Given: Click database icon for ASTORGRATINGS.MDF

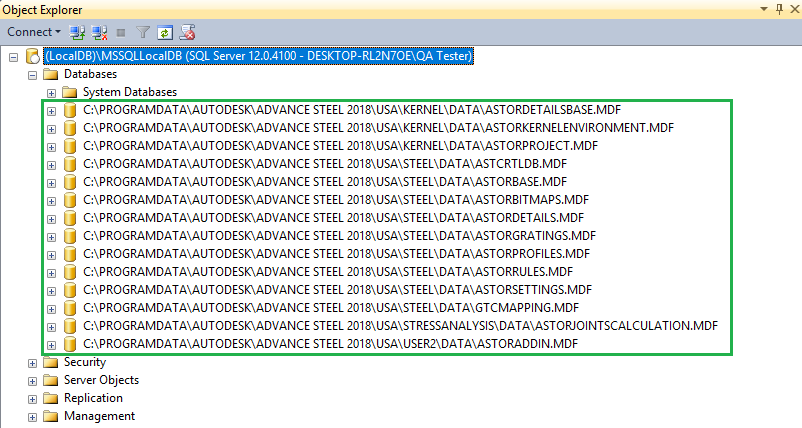Looking at the screenshot, I should point(70,236).
